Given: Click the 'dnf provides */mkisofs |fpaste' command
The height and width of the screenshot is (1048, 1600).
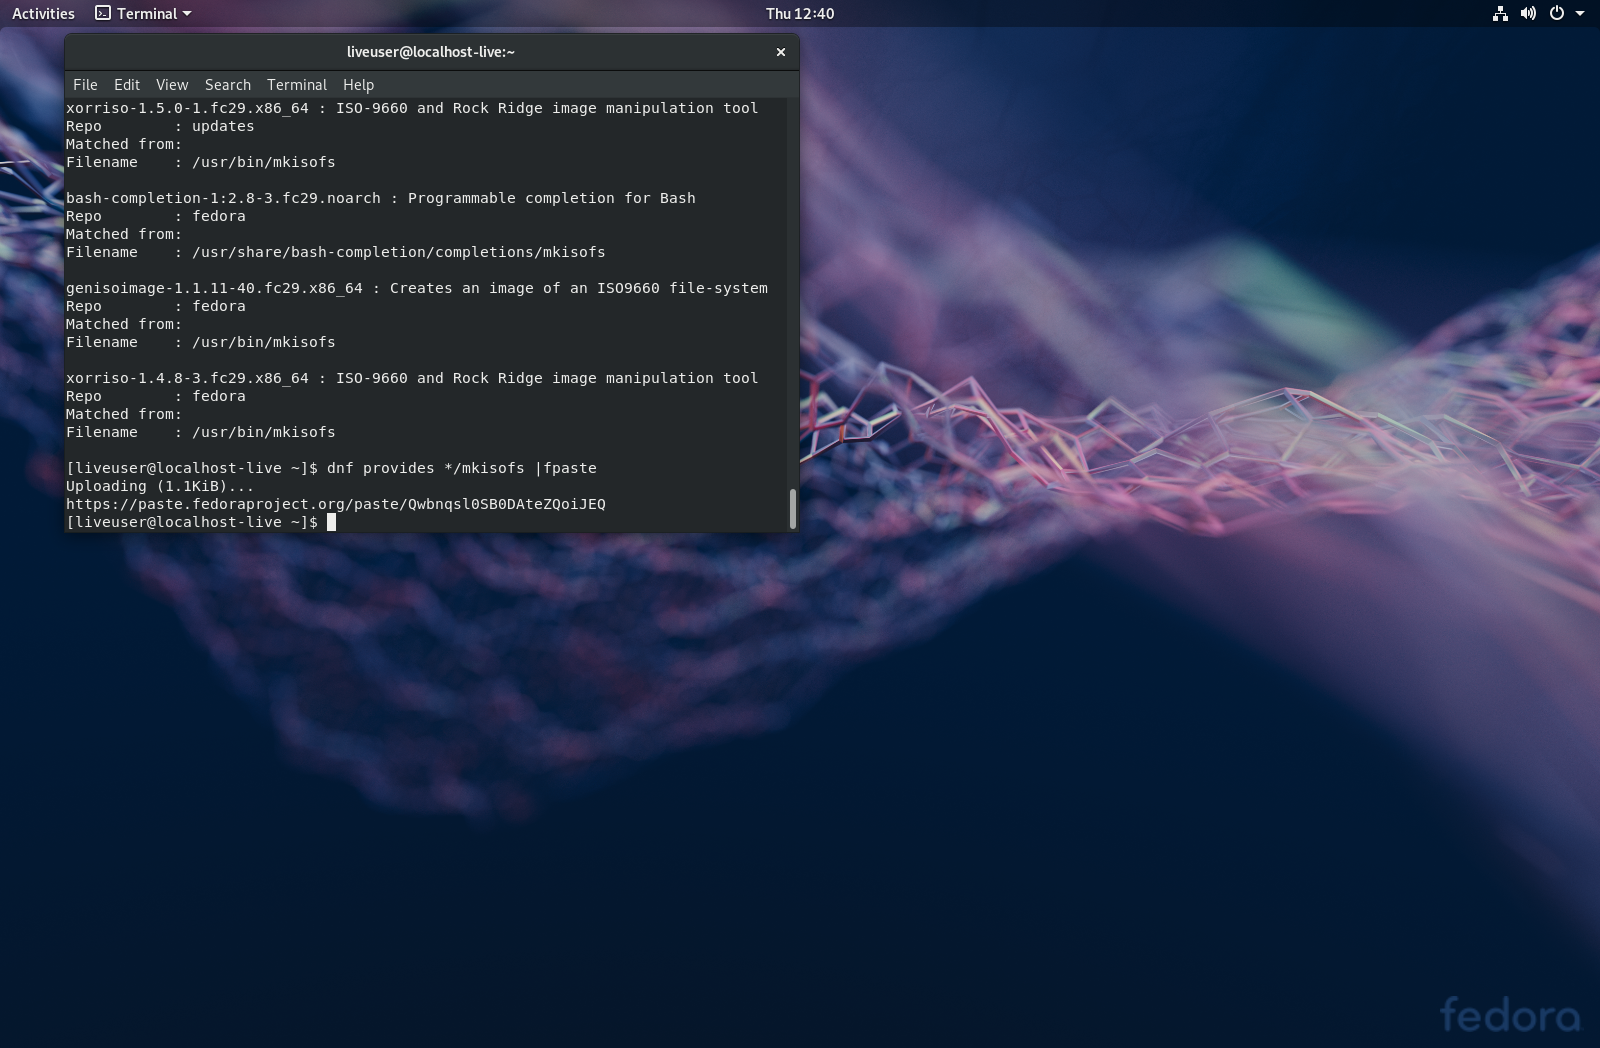Looking at the screenshot, I should coord(462,468).
